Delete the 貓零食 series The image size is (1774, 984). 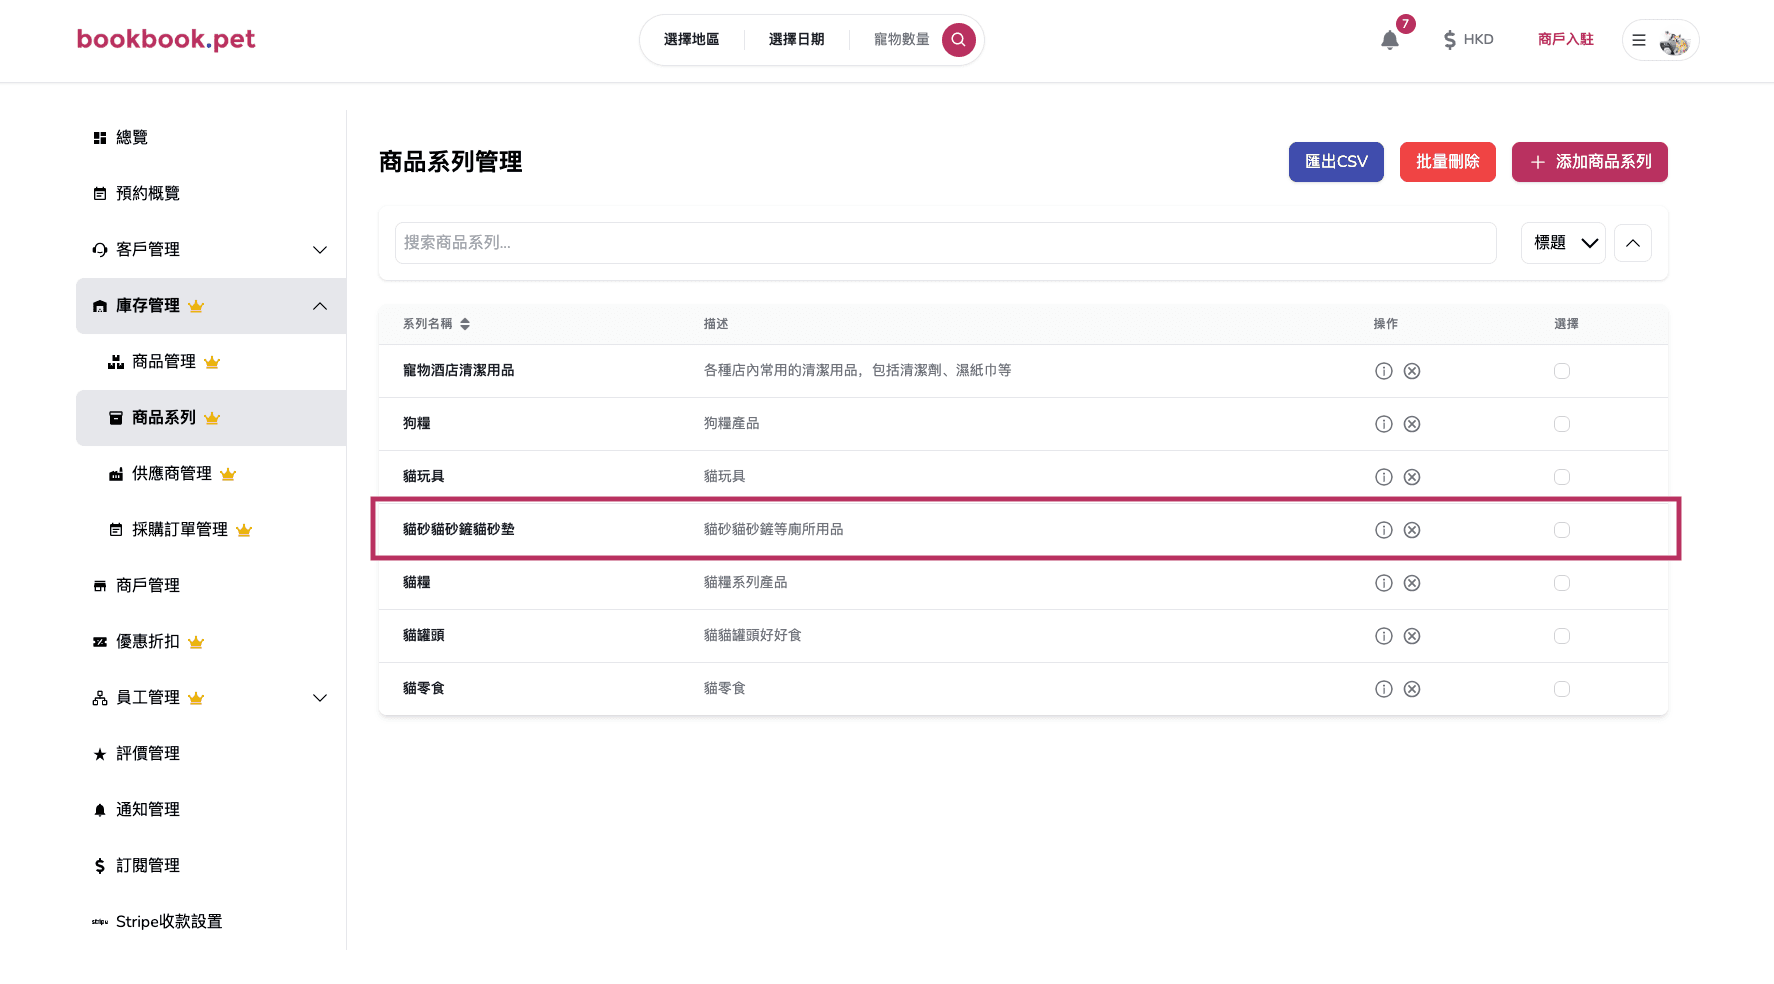coord(1411,689)
